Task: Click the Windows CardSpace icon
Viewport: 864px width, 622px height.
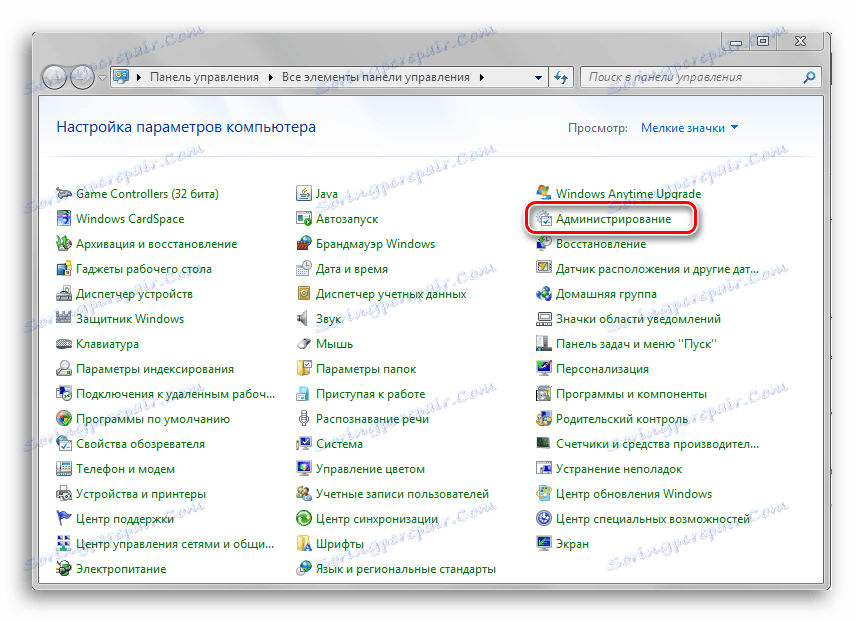Action: tap(64, 219)
